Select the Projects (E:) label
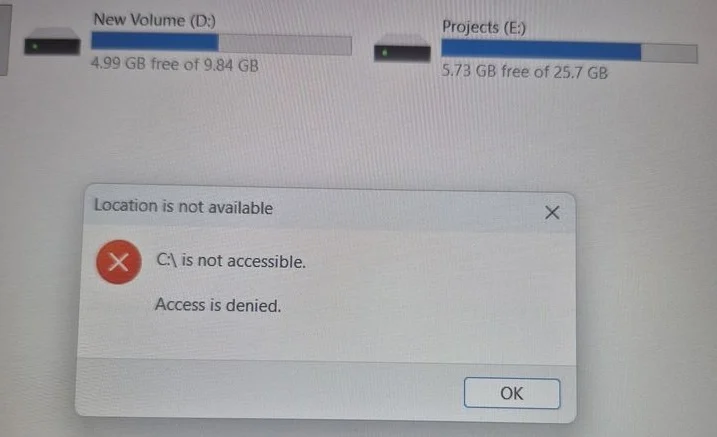Image resolution: width=717 pixels, height=437 pixels. tap(484, 27)
